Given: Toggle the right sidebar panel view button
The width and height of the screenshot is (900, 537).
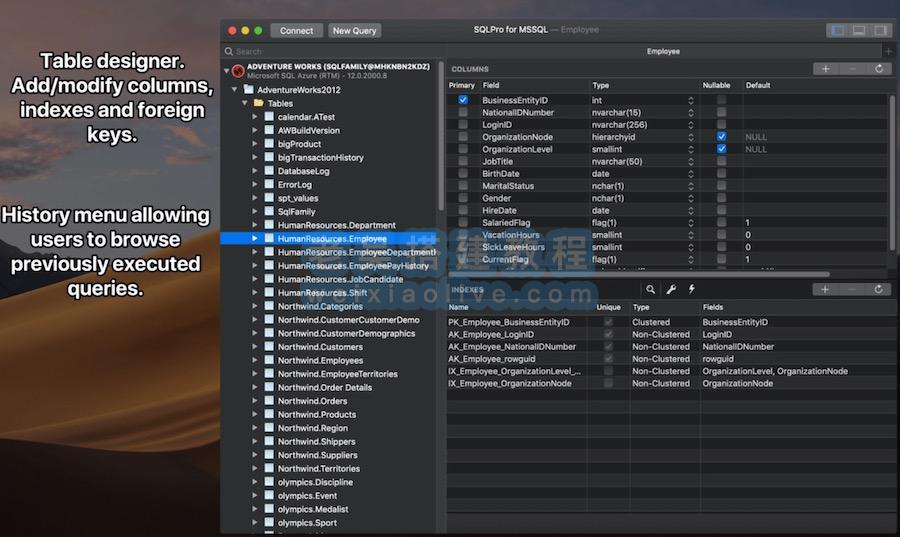Looking at the screenshot, I should point(880,30).
